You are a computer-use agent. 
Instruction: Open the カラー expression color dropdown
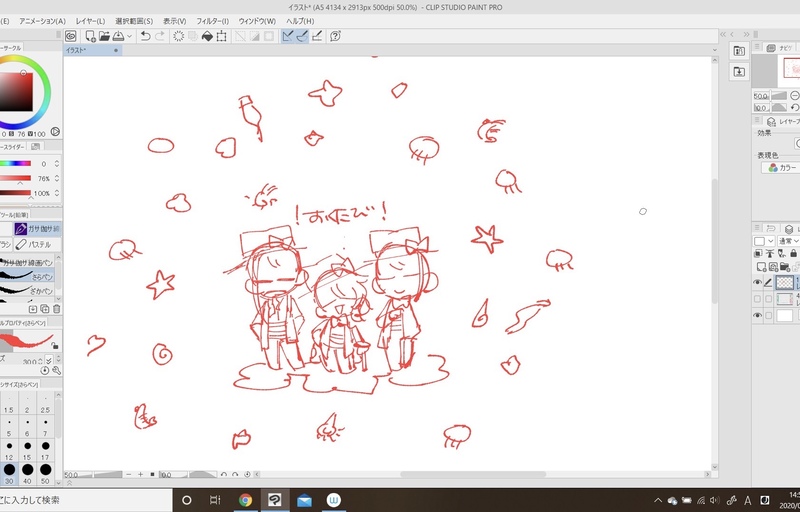(781, 167)
